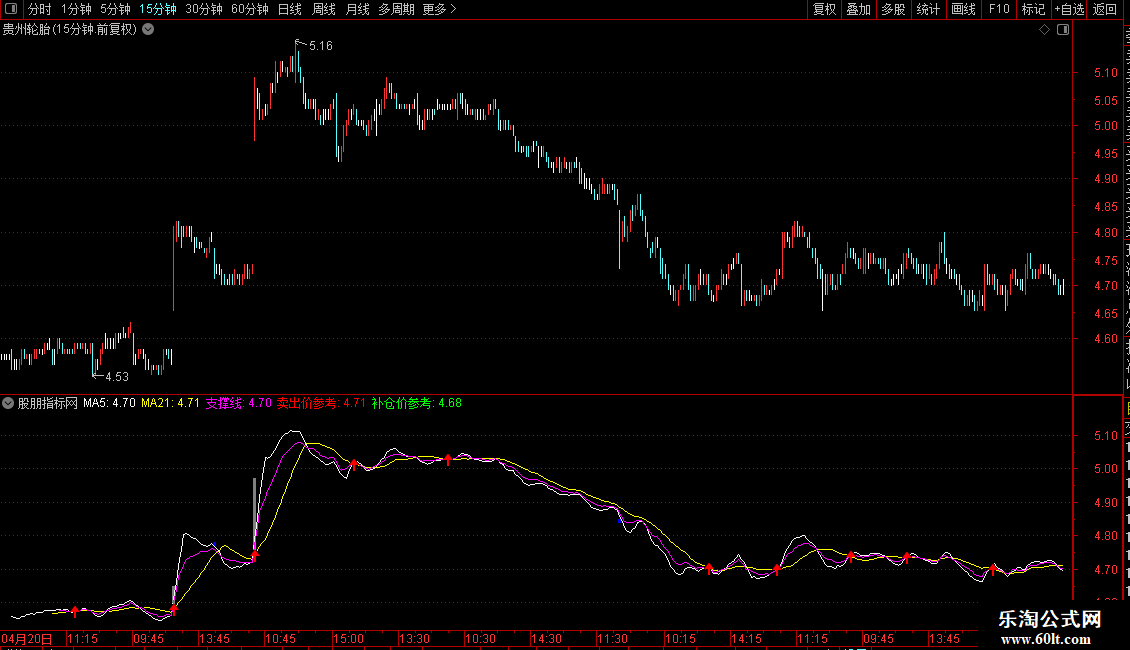Click the MA21: 4.71 indicator value
Image resolution: width=1130 pixels, height=650 pixels.
(x=170, y=403)
